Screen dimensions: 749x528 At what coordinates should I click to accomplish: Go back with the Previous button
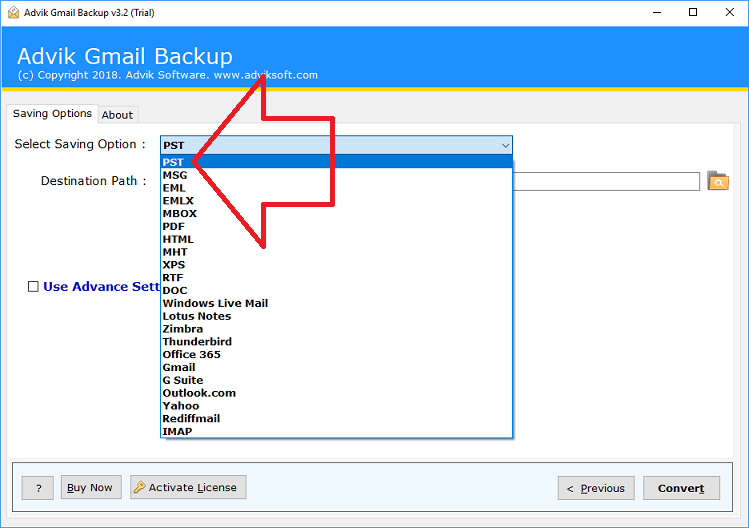point(596,488)
